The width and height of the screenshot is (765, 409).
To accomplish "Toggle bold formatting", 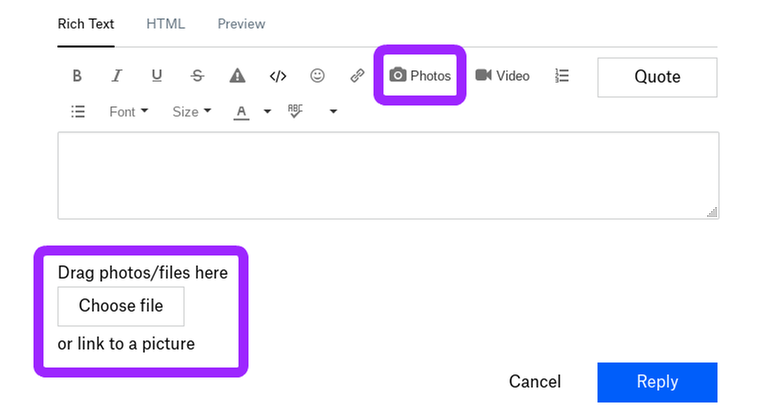I will coord(77,76).
